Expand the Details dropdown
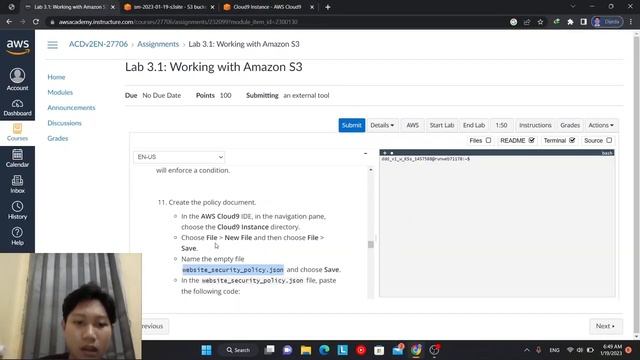This screenshot has height=360, width=640. (x=382, y=125)
